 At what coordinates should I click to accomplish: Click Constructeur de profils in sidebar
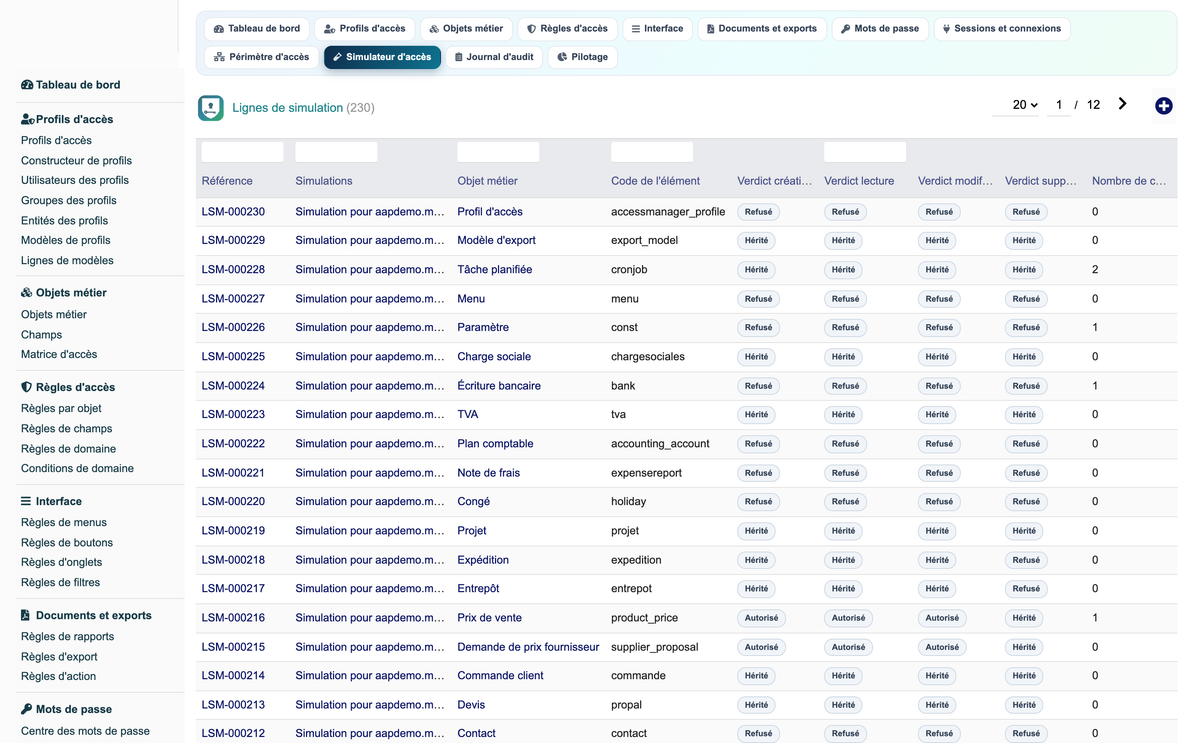coord(76,160)
